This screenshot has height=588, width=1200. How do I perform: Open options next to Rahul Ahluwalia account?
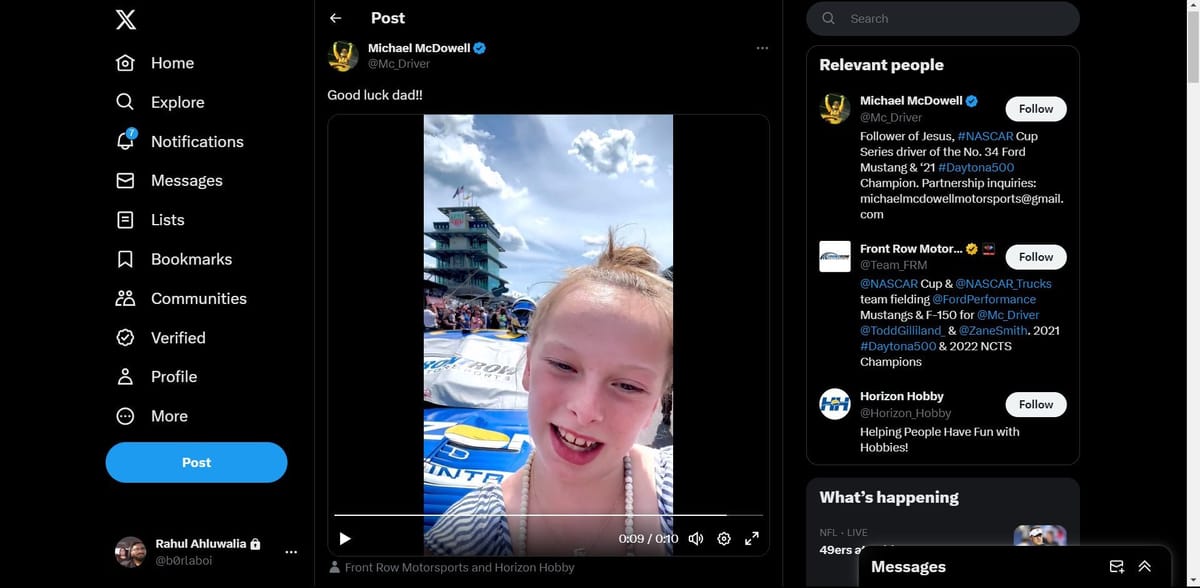290,551
